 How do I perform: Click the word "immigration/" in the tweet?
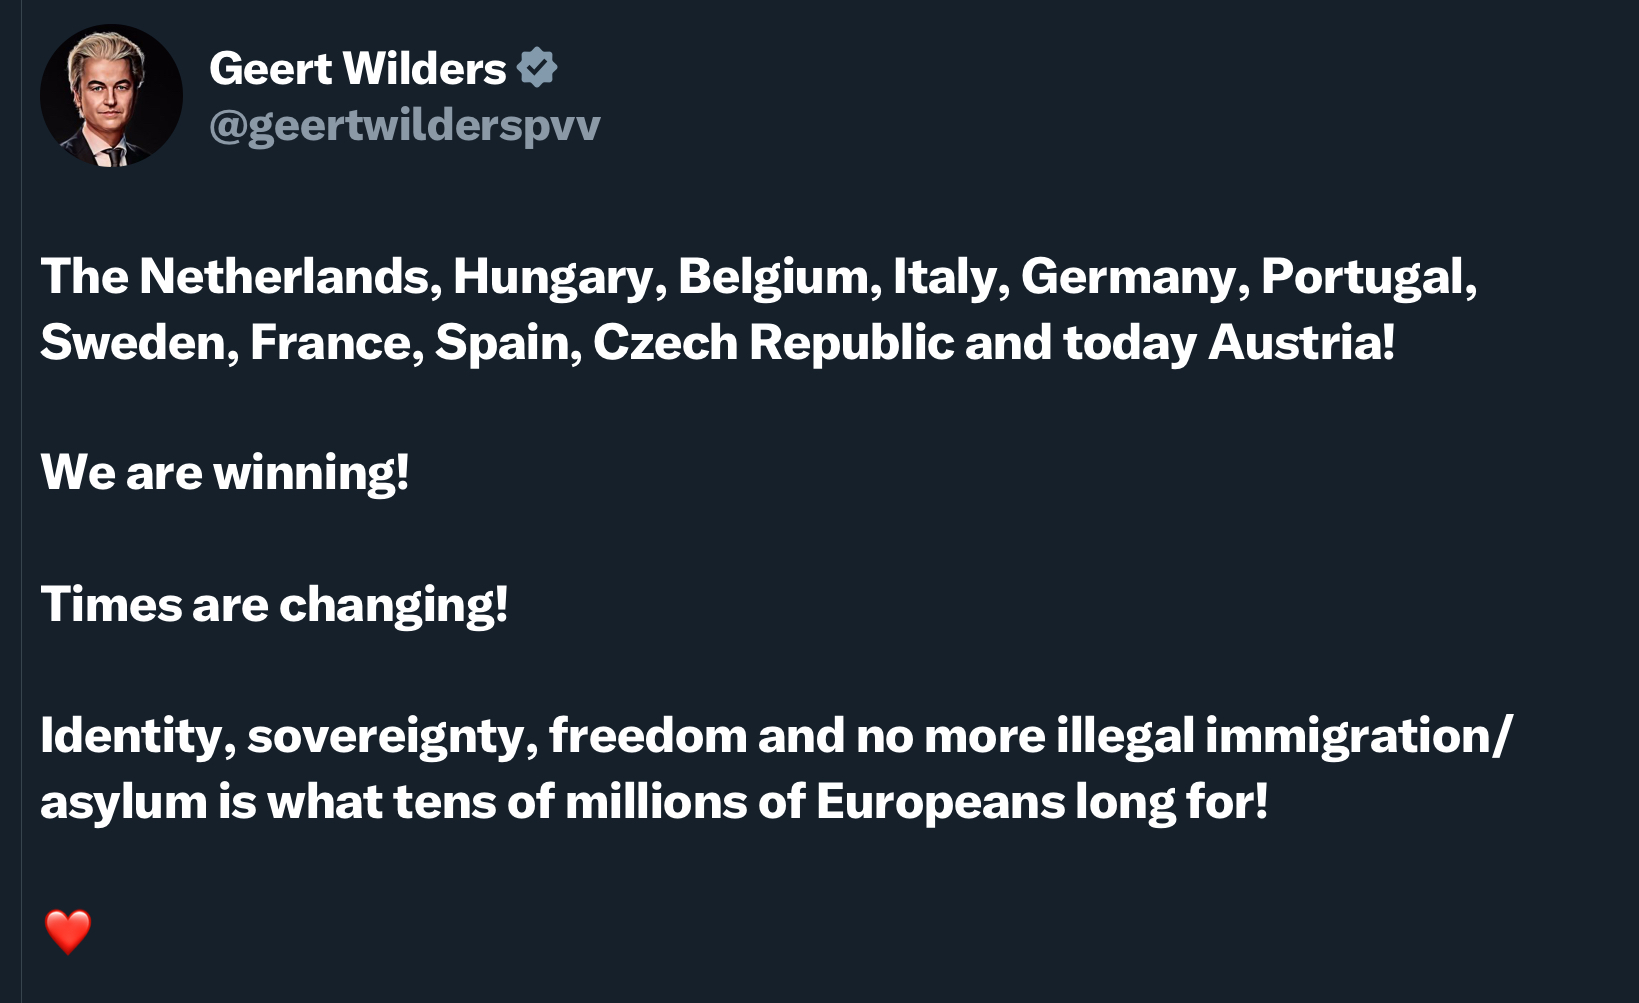click(1358, 738)
